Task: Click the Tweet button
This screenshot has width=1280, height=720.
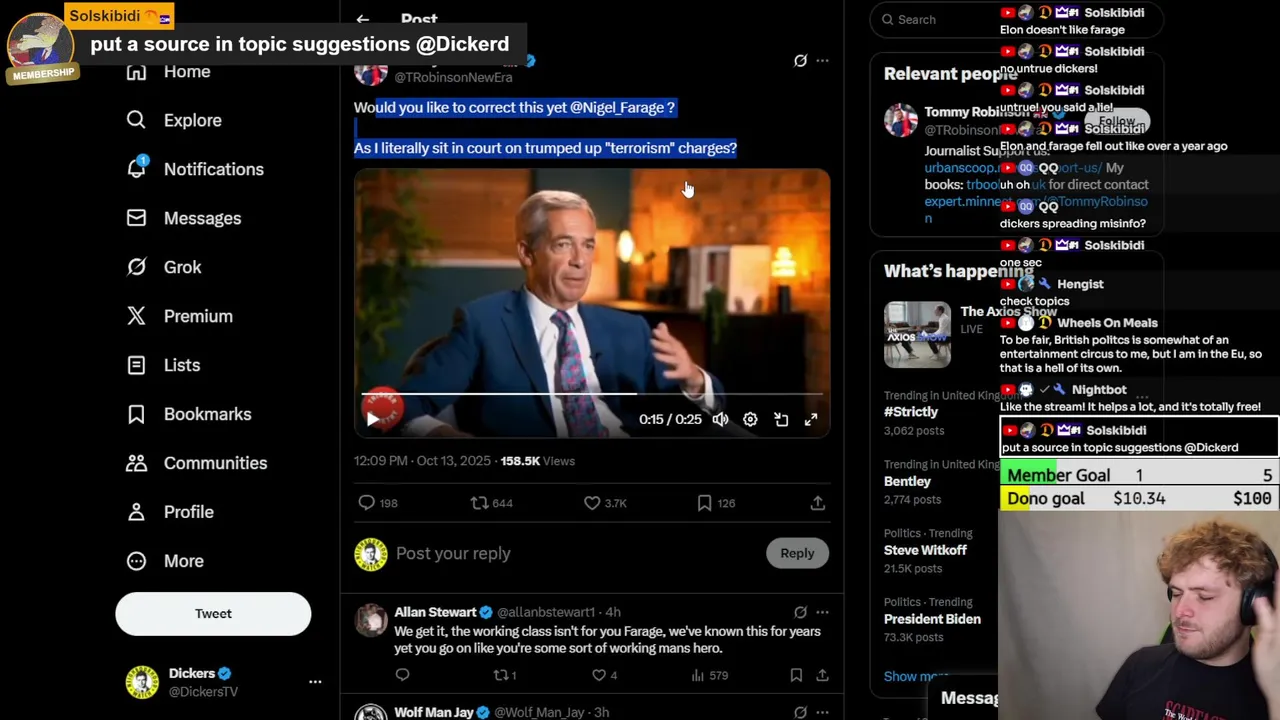Action: click(x=213, y=614)
